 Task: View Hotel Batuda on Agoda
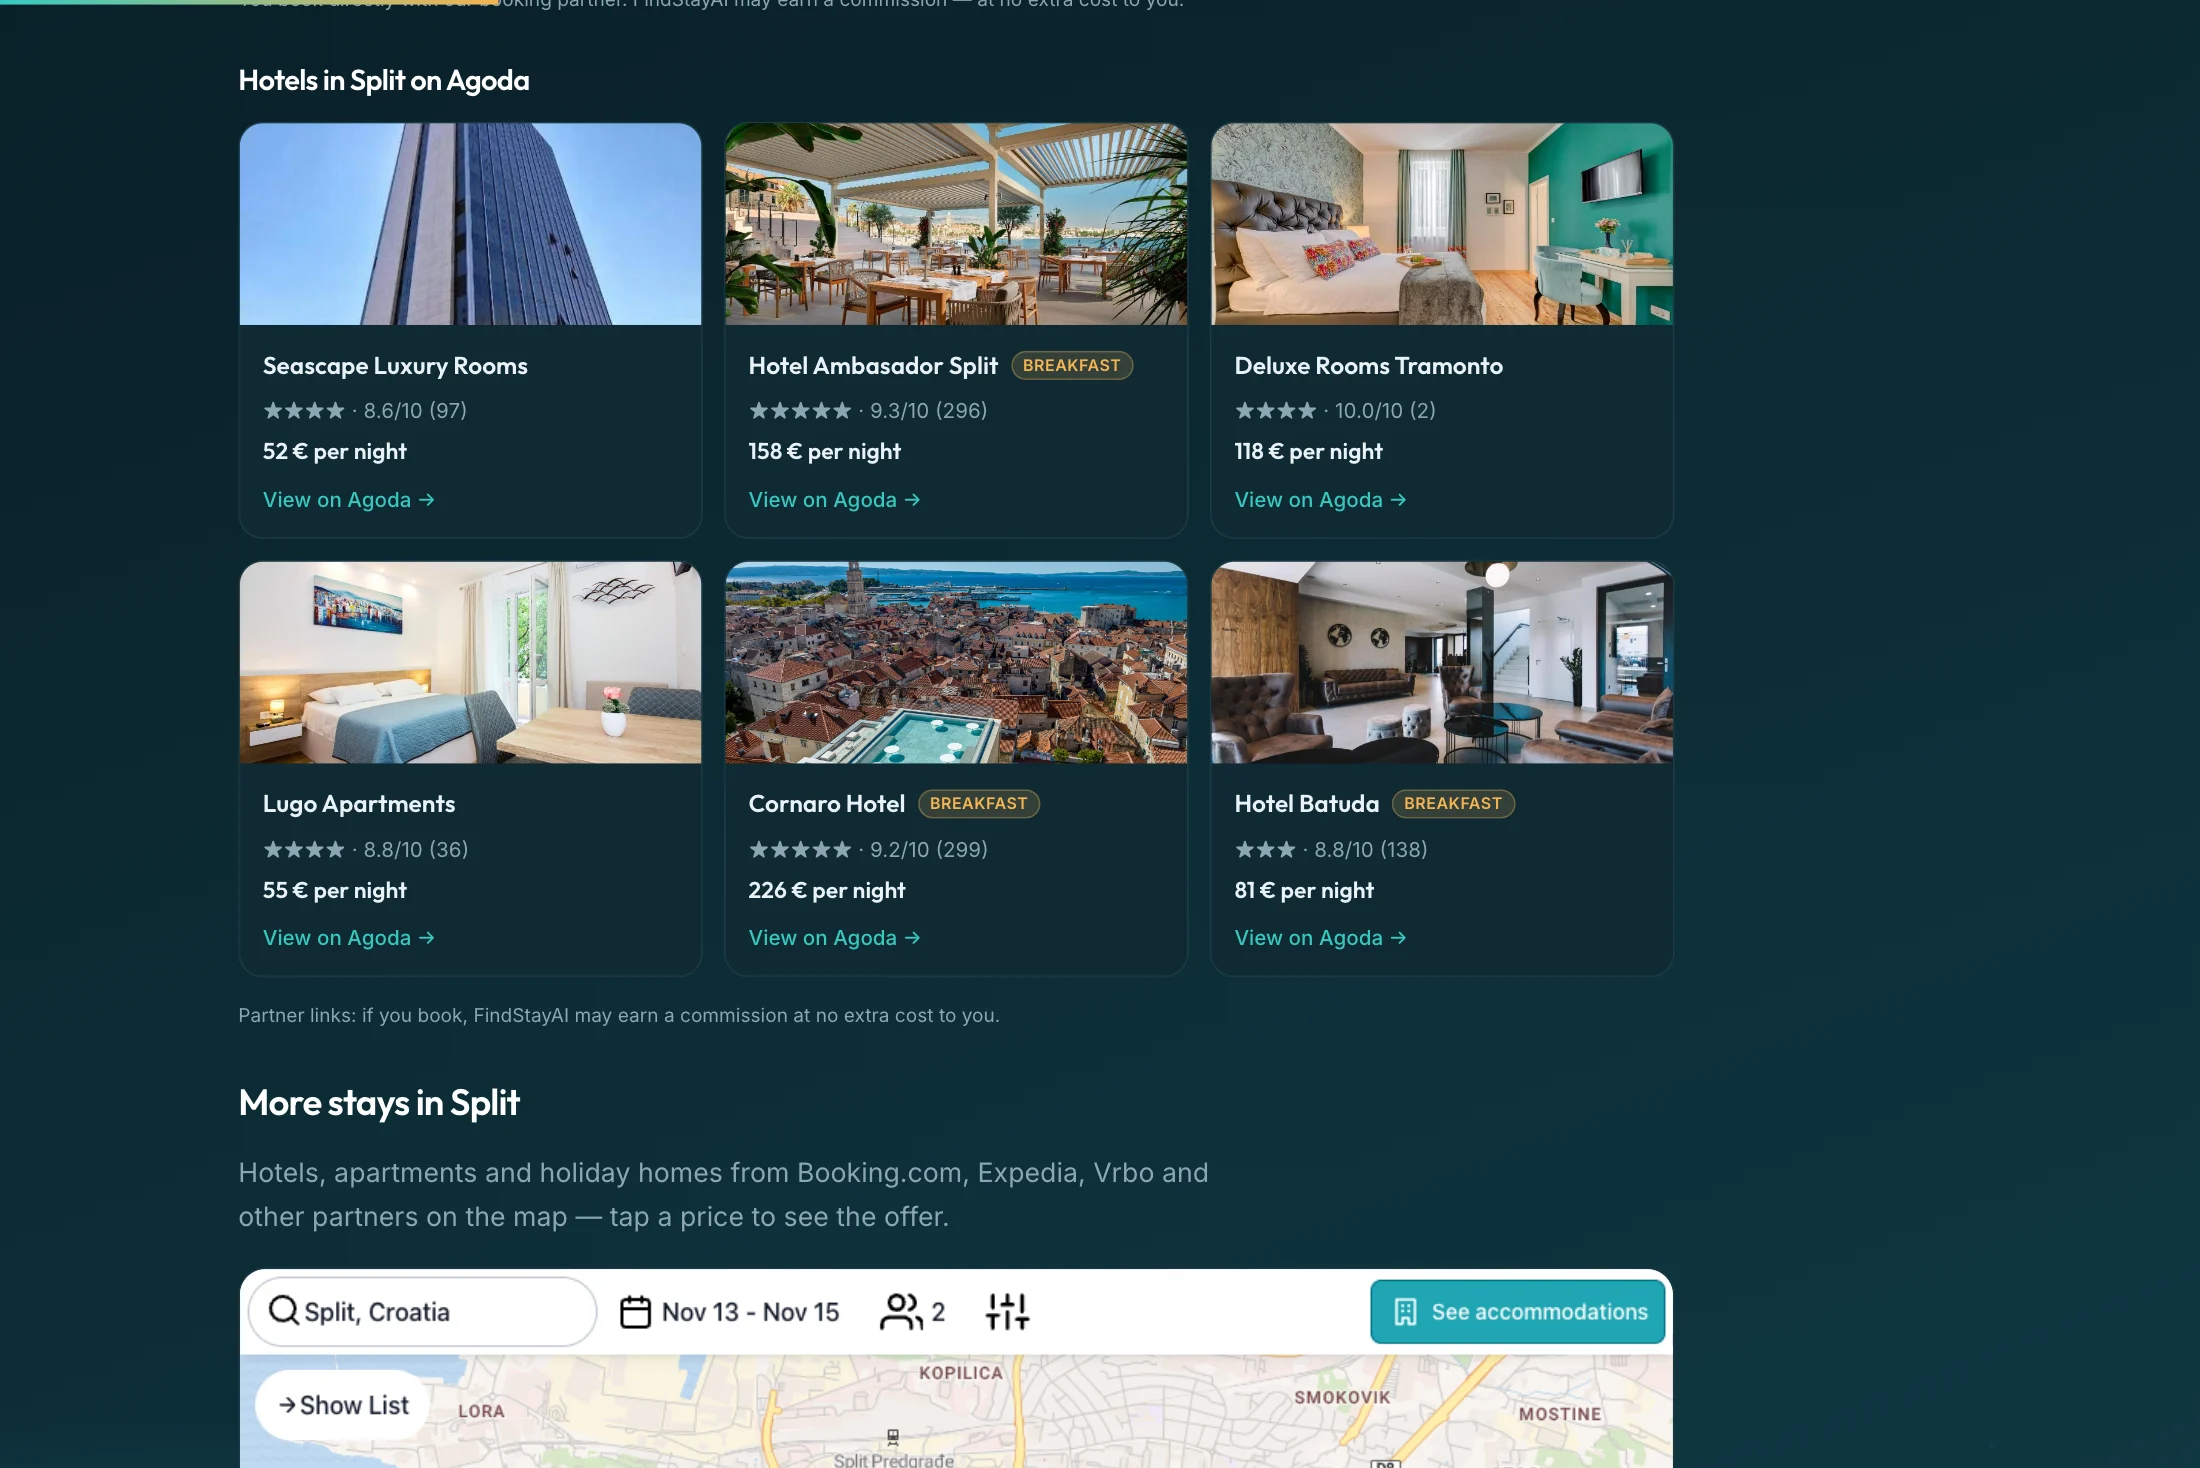click(1320, 937)
